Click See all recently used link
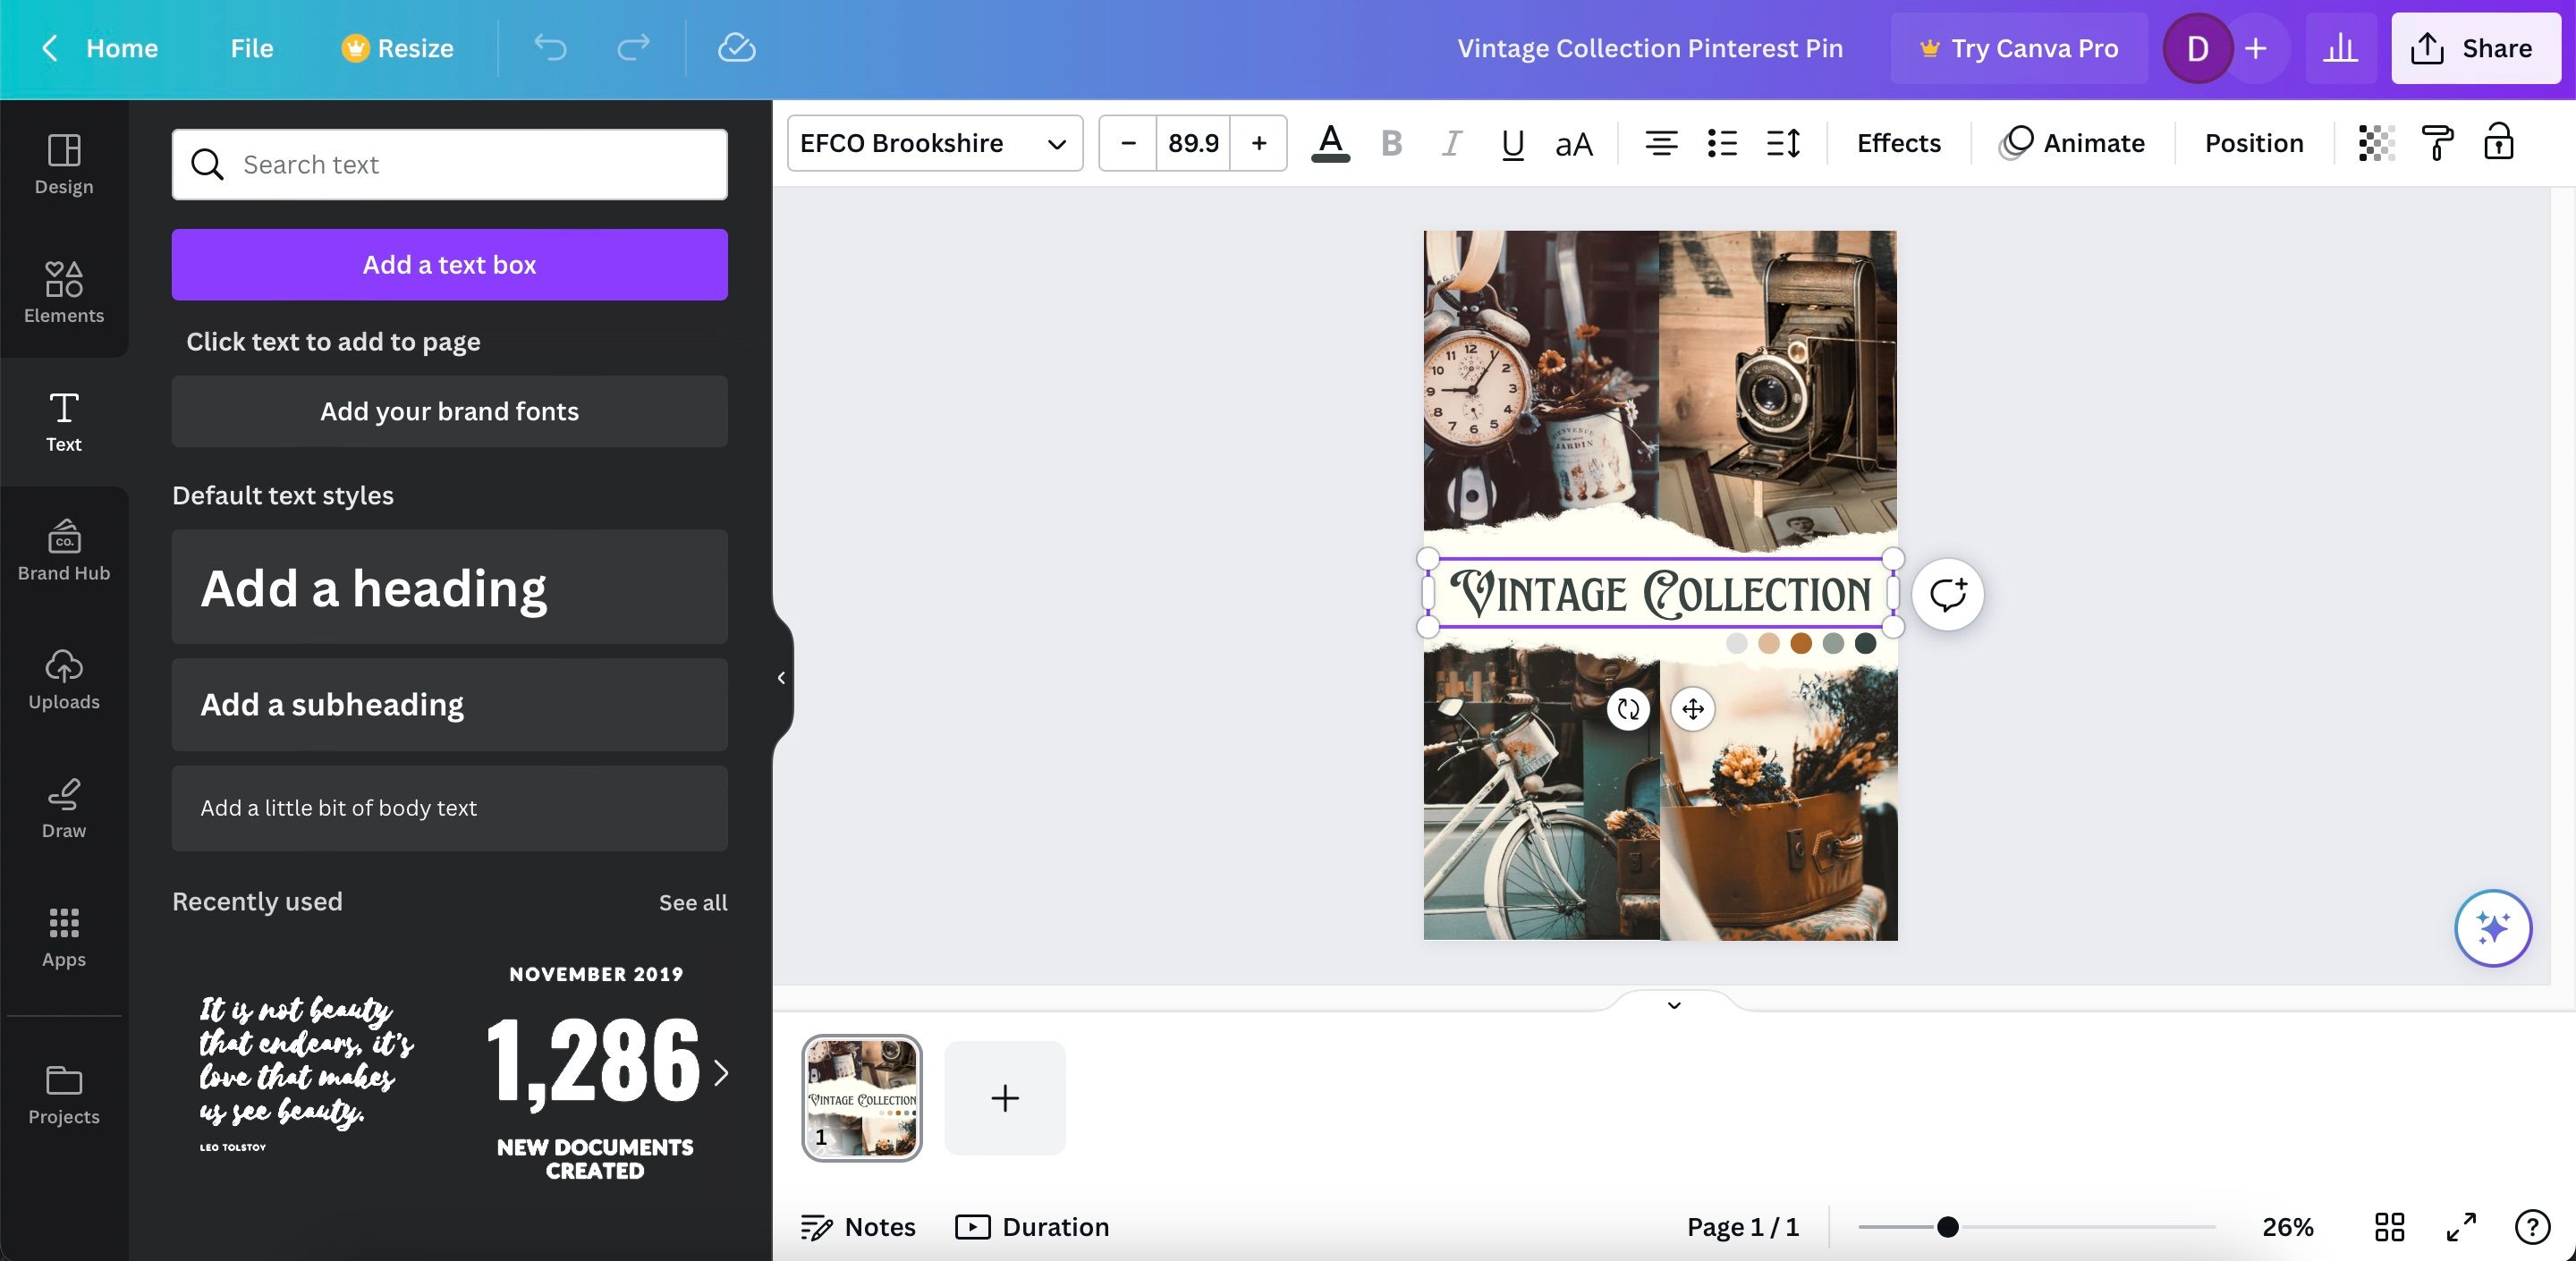 [x=692, y=902]
